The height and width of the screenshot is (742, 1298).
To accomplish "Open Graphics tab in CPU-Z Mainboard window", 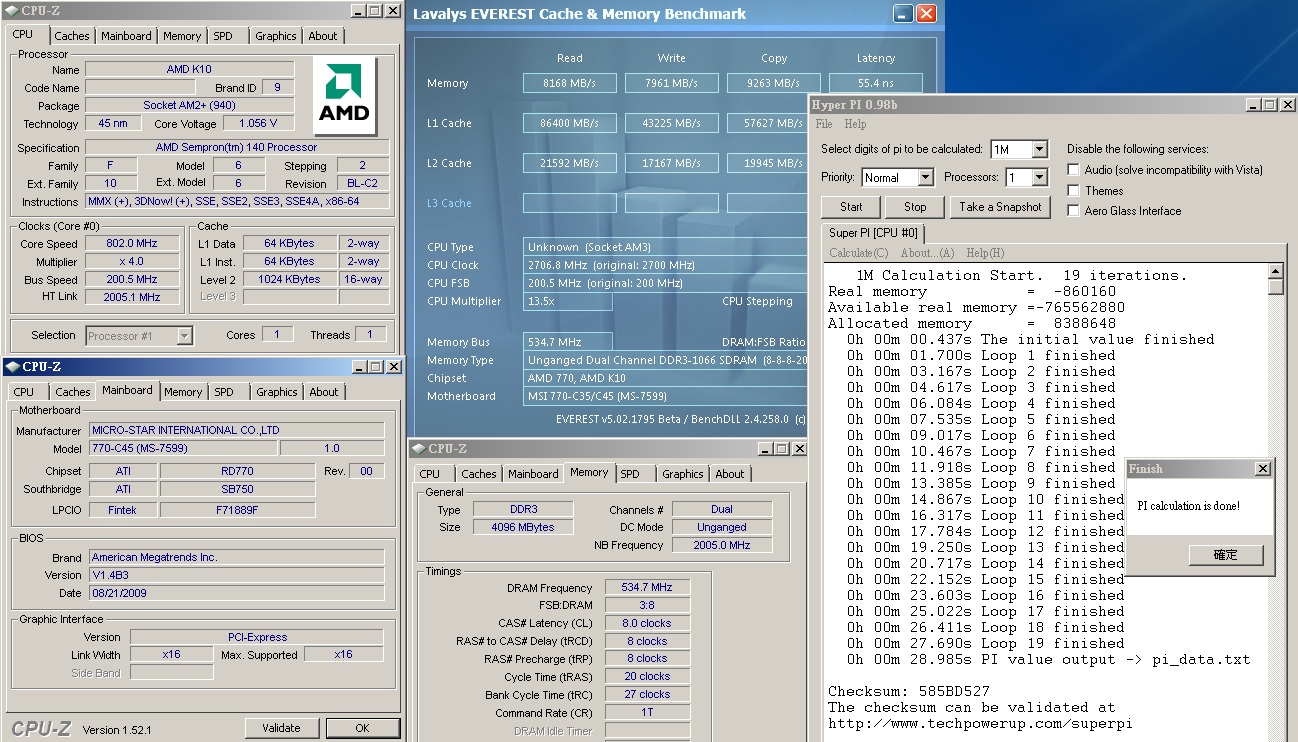I will tap(277, 392).
